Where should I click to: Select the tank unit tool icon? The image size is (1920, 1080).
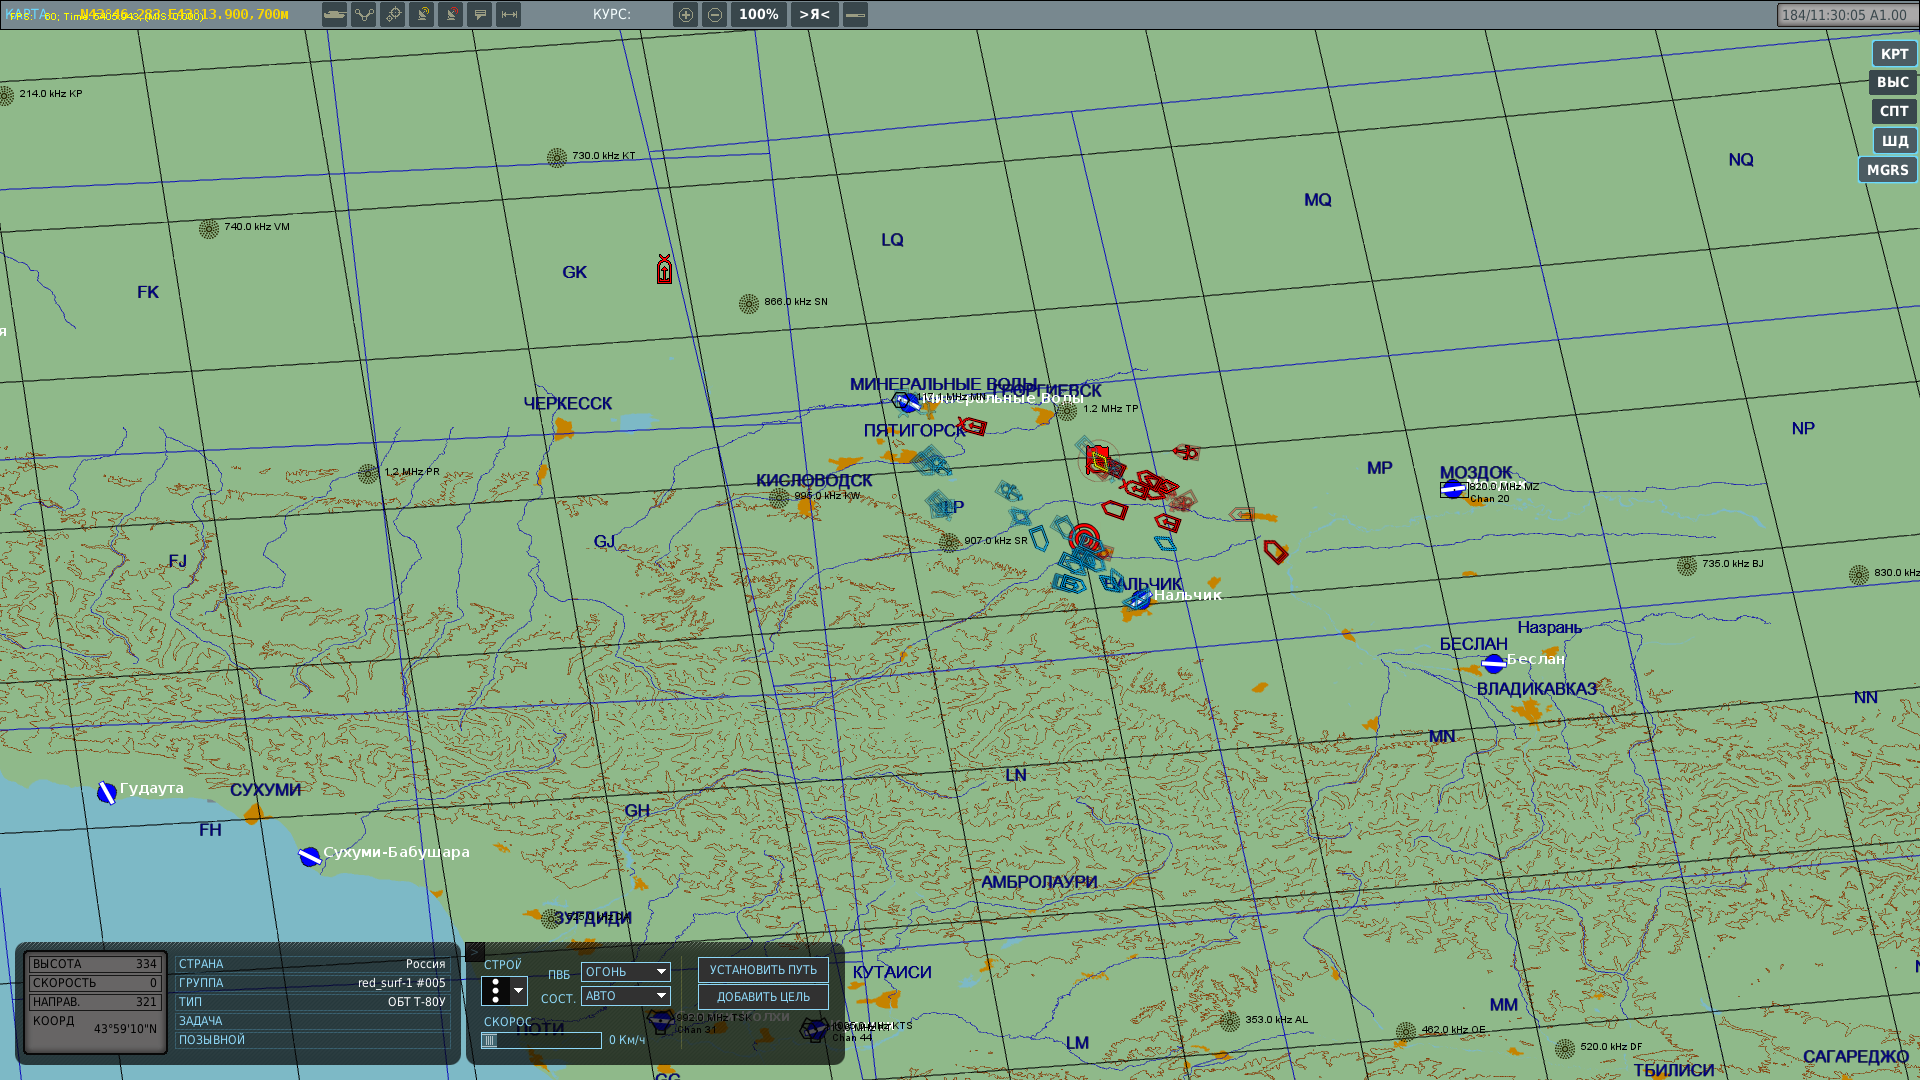(x=334, y=15)
